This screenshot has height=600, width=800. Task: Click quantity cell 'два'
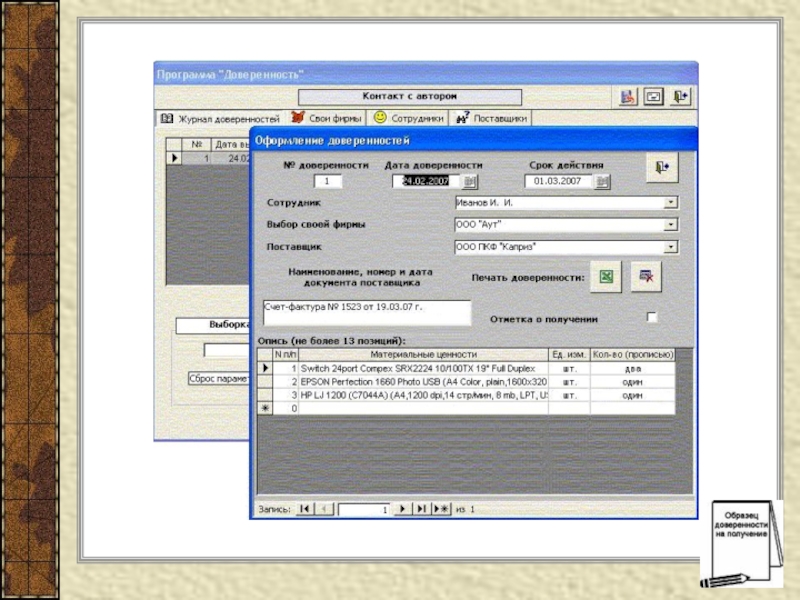tap(633, 368)
